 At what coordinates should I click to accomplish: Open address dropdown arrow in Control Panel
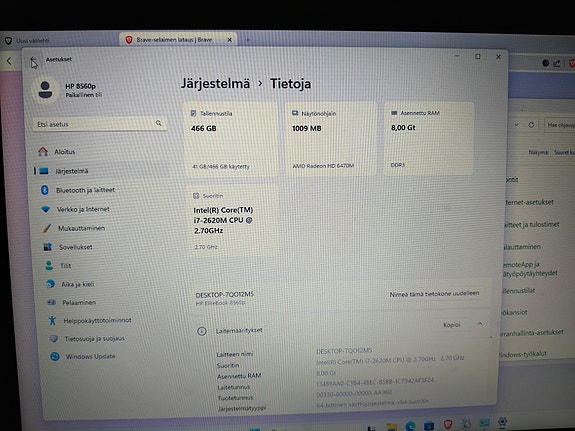click(517, 125)
